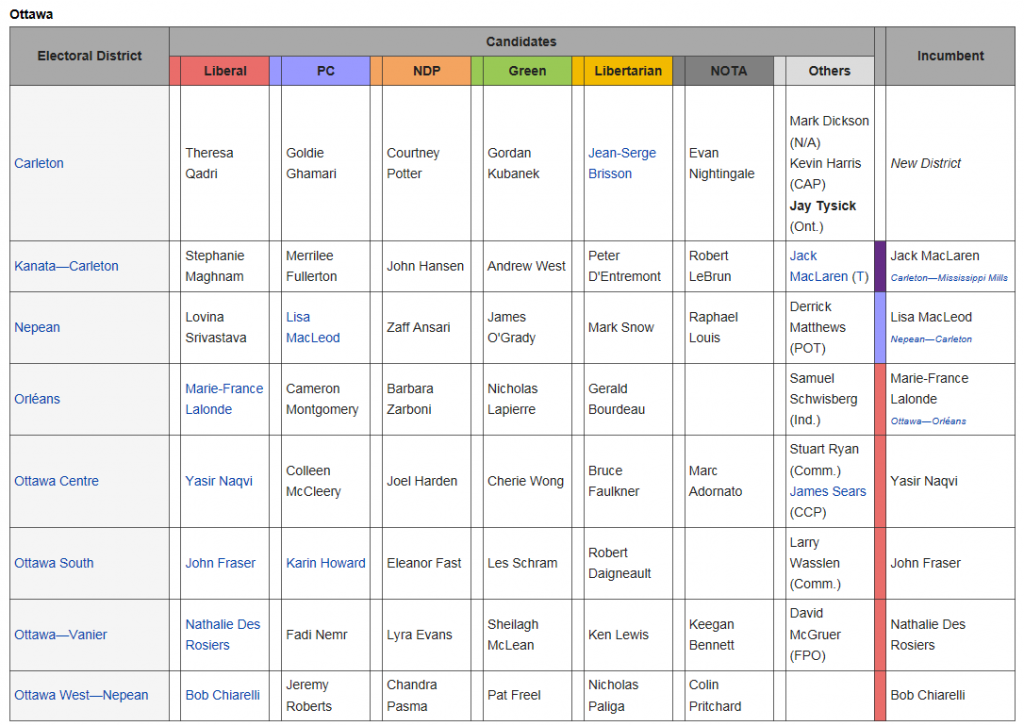This screenshot has width=1024, height=726.
Task: Click the small Ottawa—Orléans former riding link
Action: [928, 421]
